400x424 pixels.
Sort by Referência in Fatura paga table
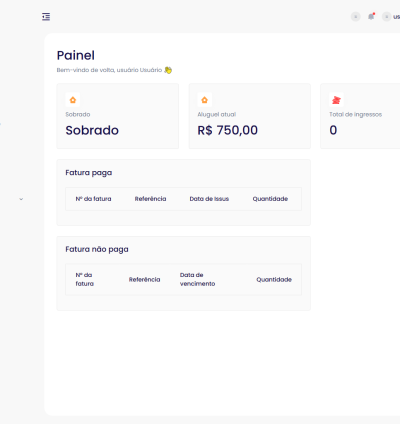150,199
